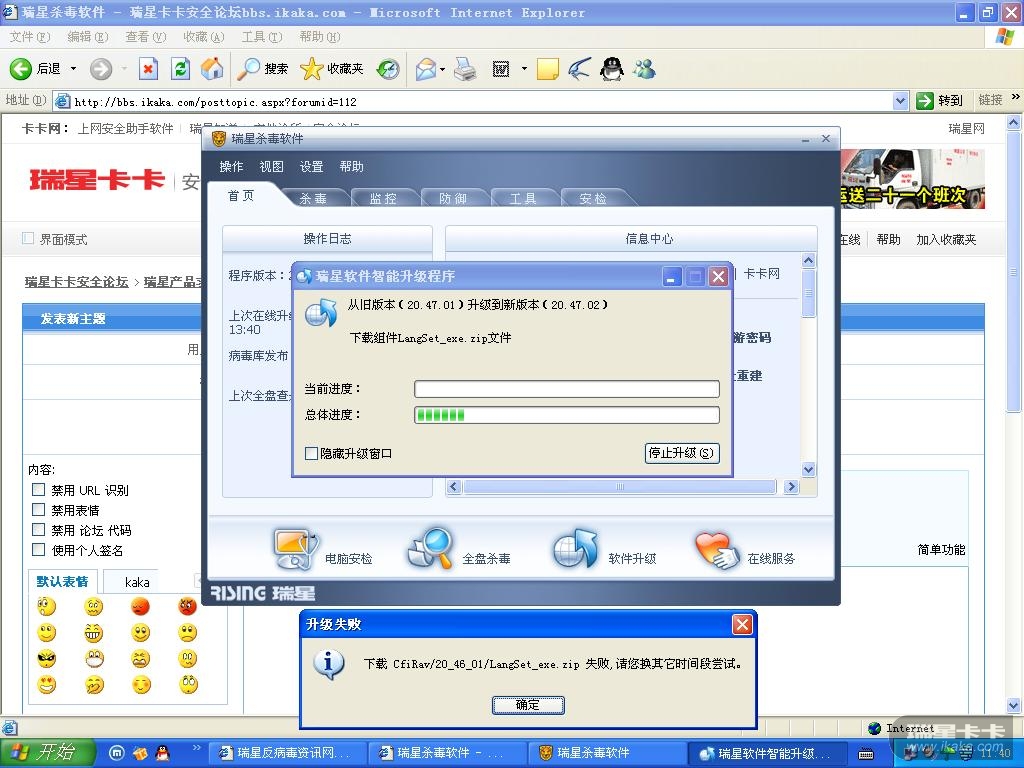Open 在线服务 online service icon
Viewport: 1024px width, 768px height.
point(716,551)
